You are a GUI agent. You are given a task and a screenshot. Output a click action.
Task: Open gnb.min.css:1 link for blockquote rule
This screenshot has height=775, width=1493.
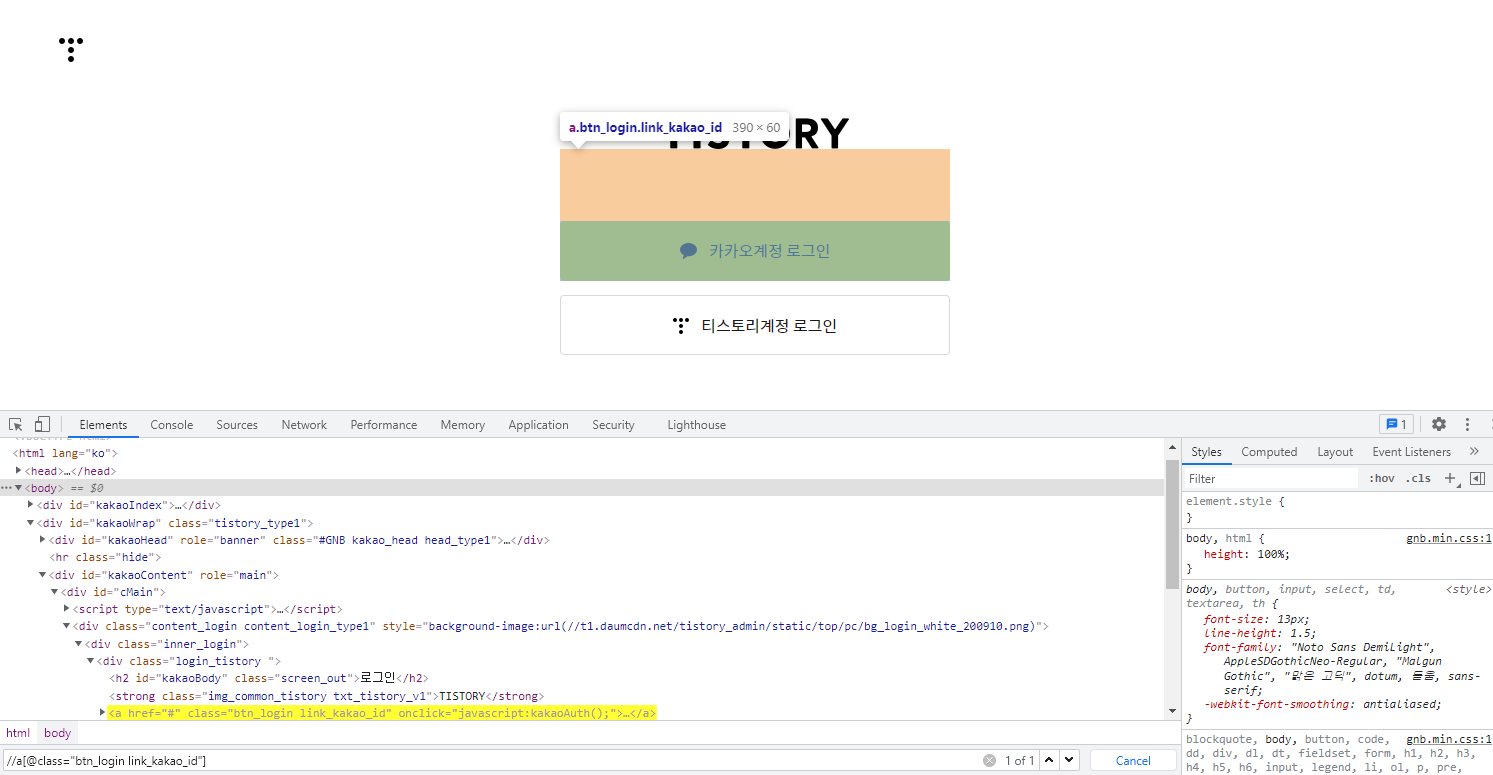click(1449, 739)
